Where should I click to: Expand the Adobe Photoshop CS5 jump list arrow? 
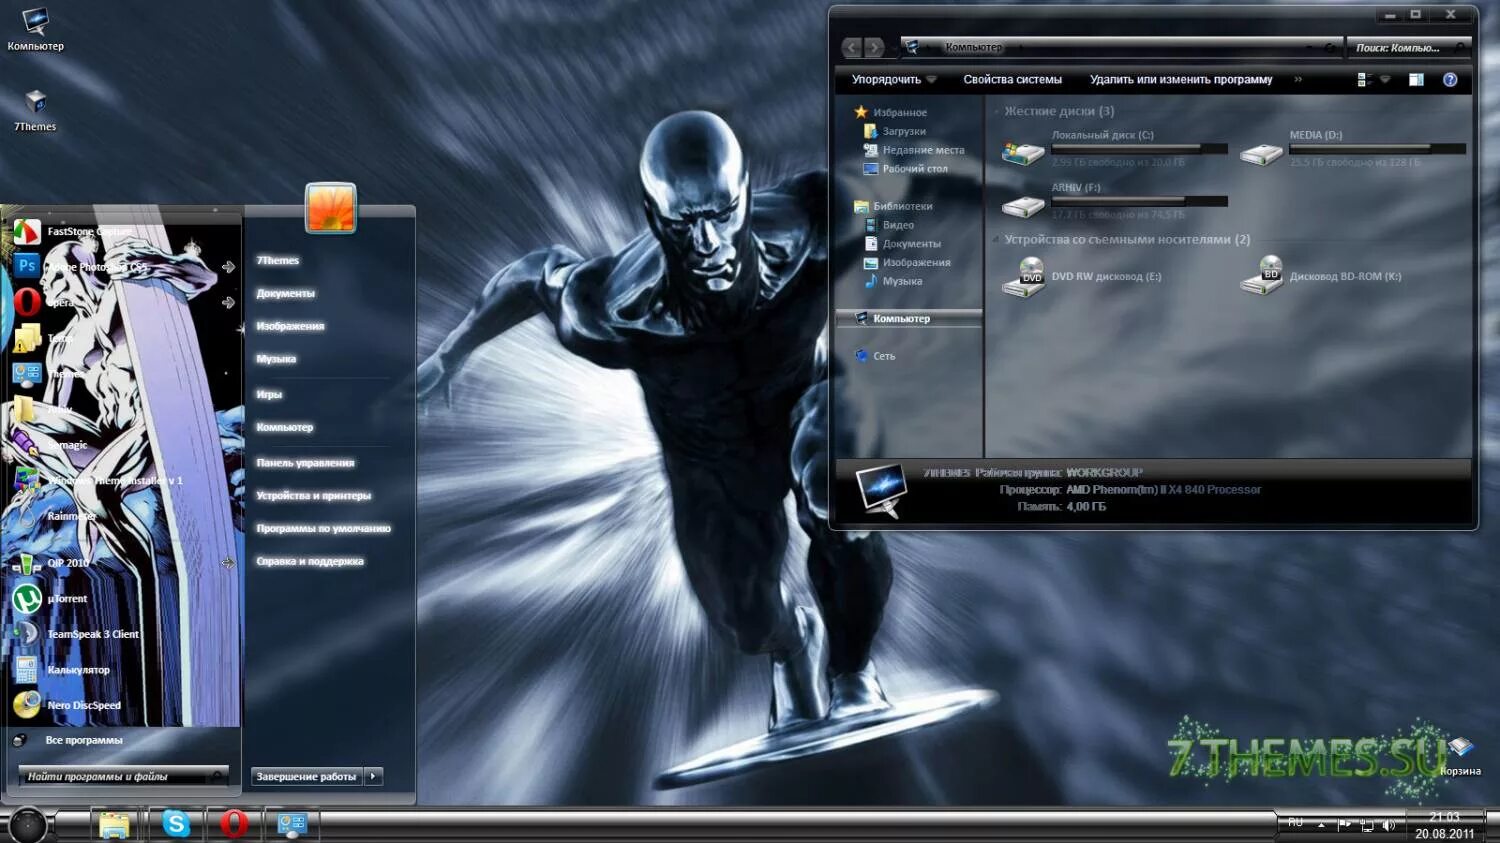228,267
